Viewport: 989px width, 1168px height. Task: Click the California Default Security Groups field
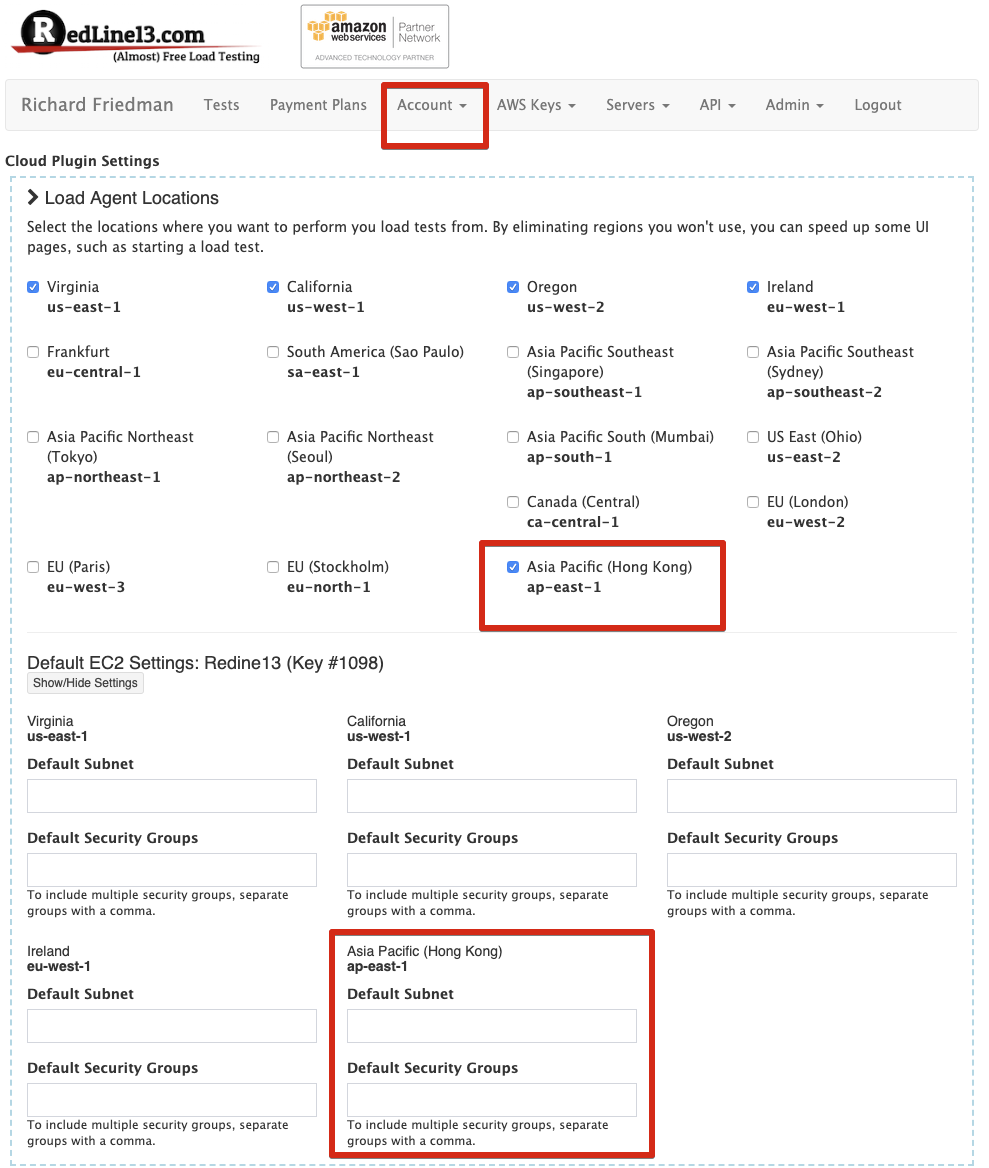pos(492,870)
